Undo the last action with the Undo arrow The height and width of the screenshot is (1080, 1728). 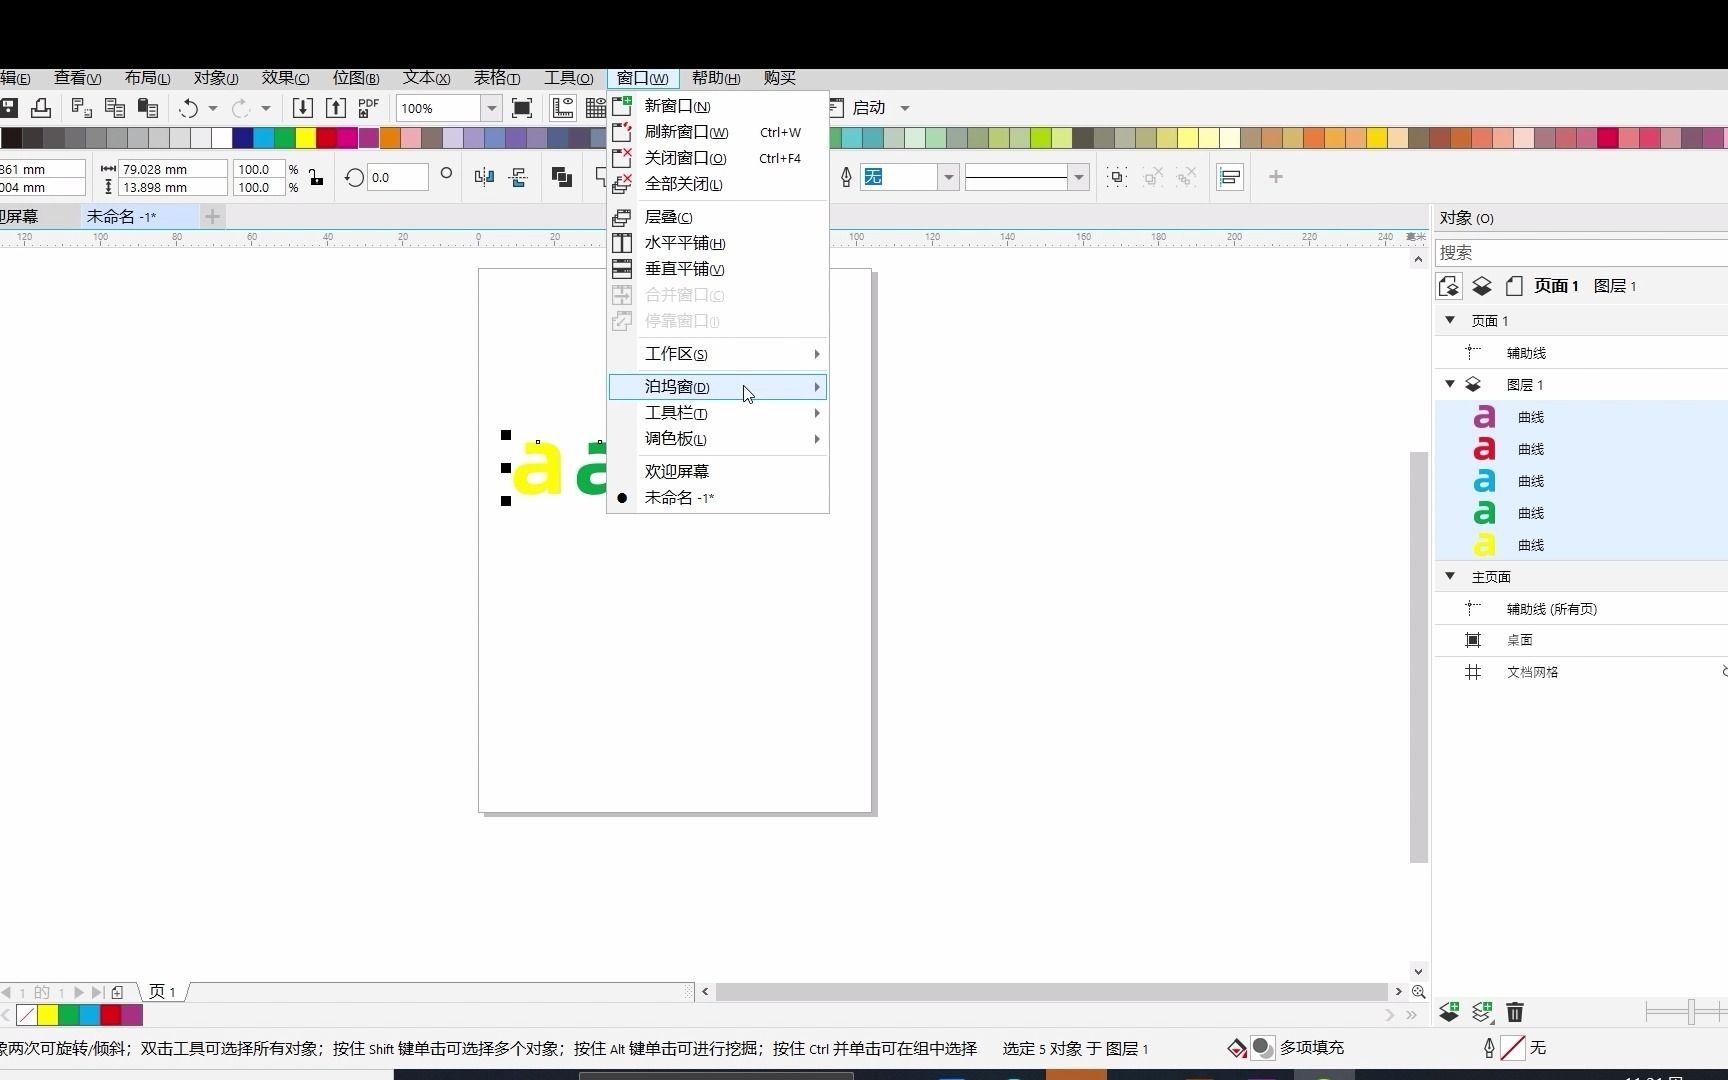point(189,108)
